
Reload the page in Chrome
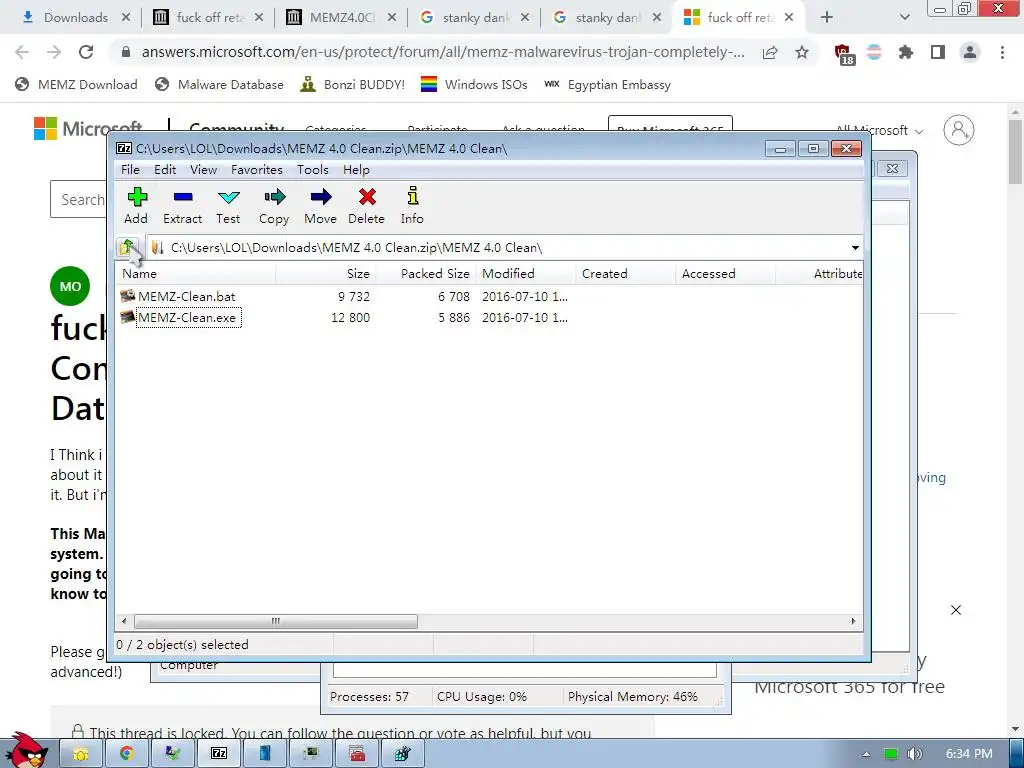tap(86, 52)
